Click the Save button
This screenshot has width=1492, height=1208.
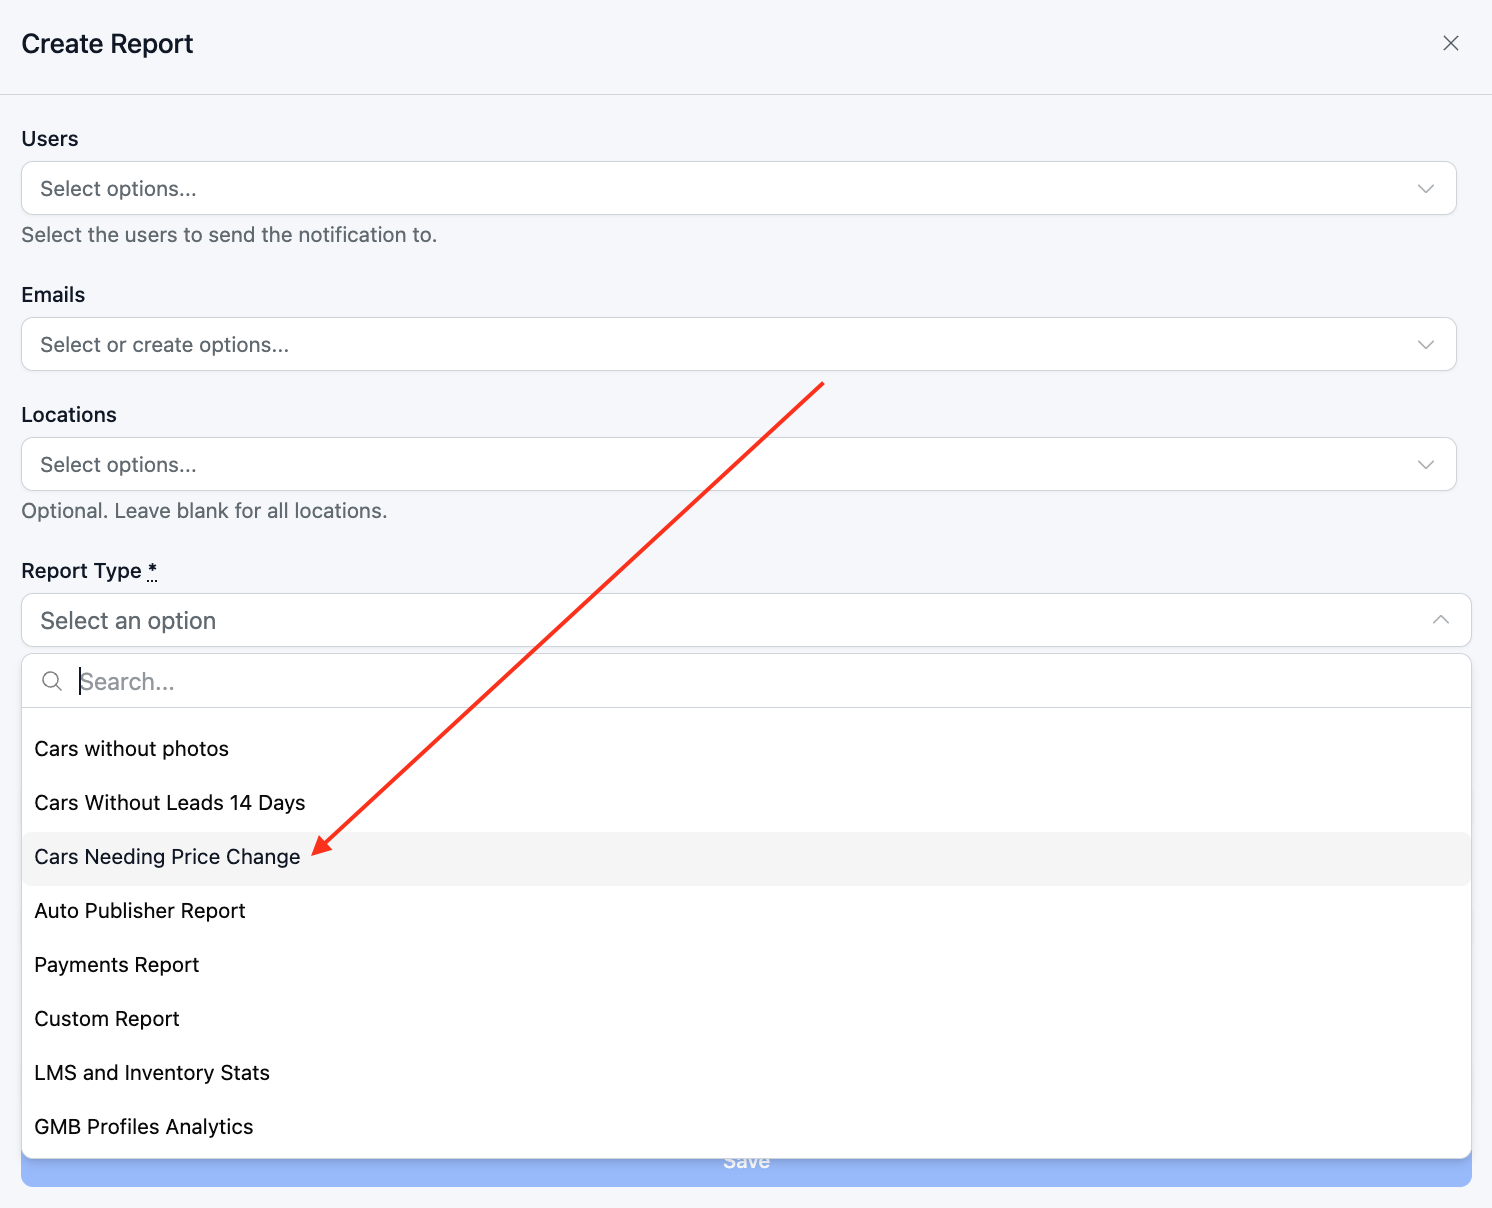click(746, 1171)
